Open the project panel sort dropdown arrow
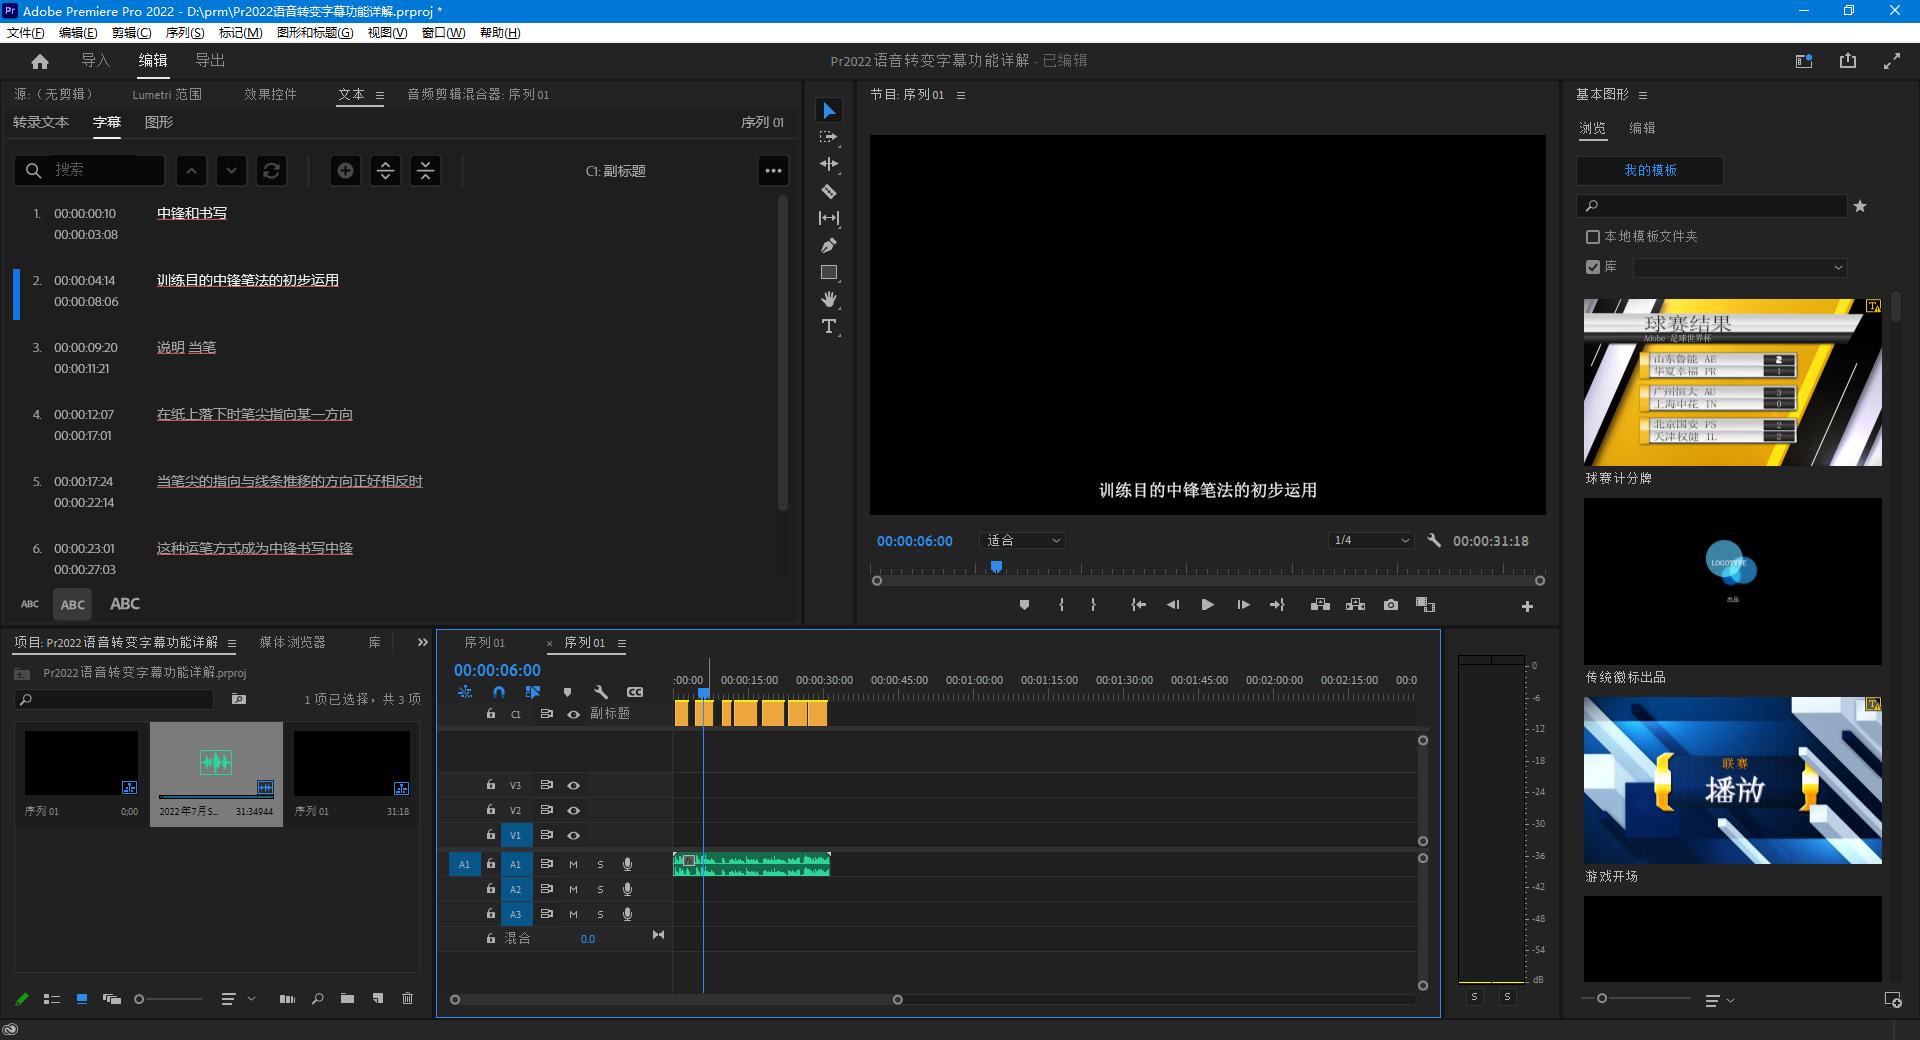 point(251,998)
